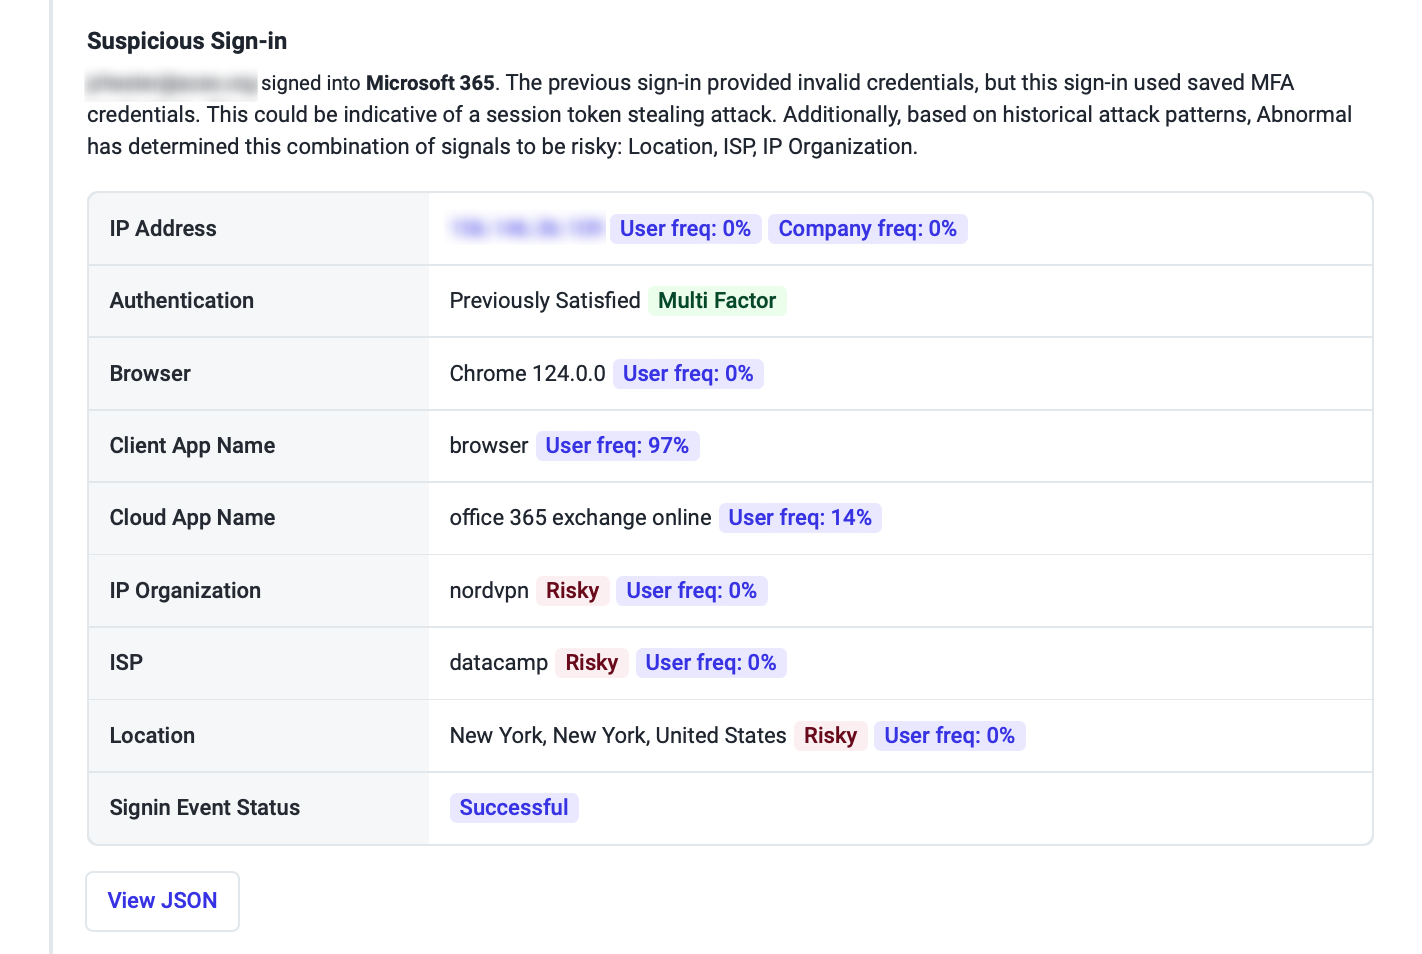
Task: Click the Browser row User freq: 0% badge
Action: 688,374
